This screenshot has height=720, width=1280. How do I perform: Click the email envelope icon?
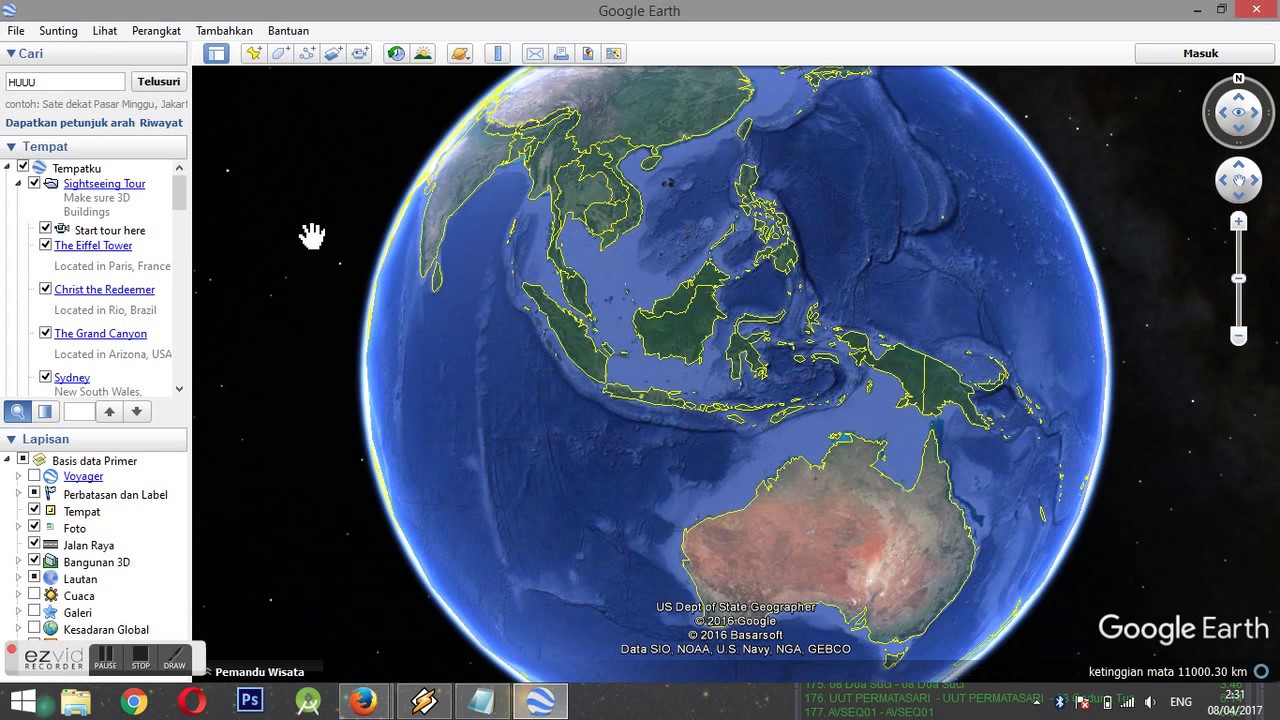click(x=535, y=54)
